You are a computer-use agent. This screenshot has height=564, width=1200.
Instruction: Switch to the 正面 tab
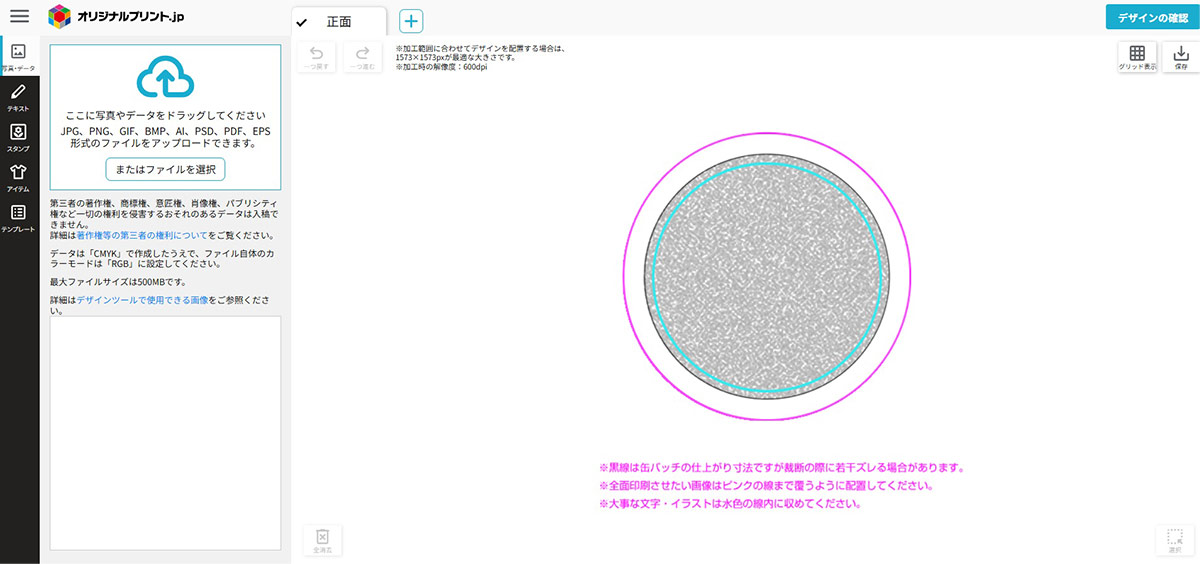(338, 22)
